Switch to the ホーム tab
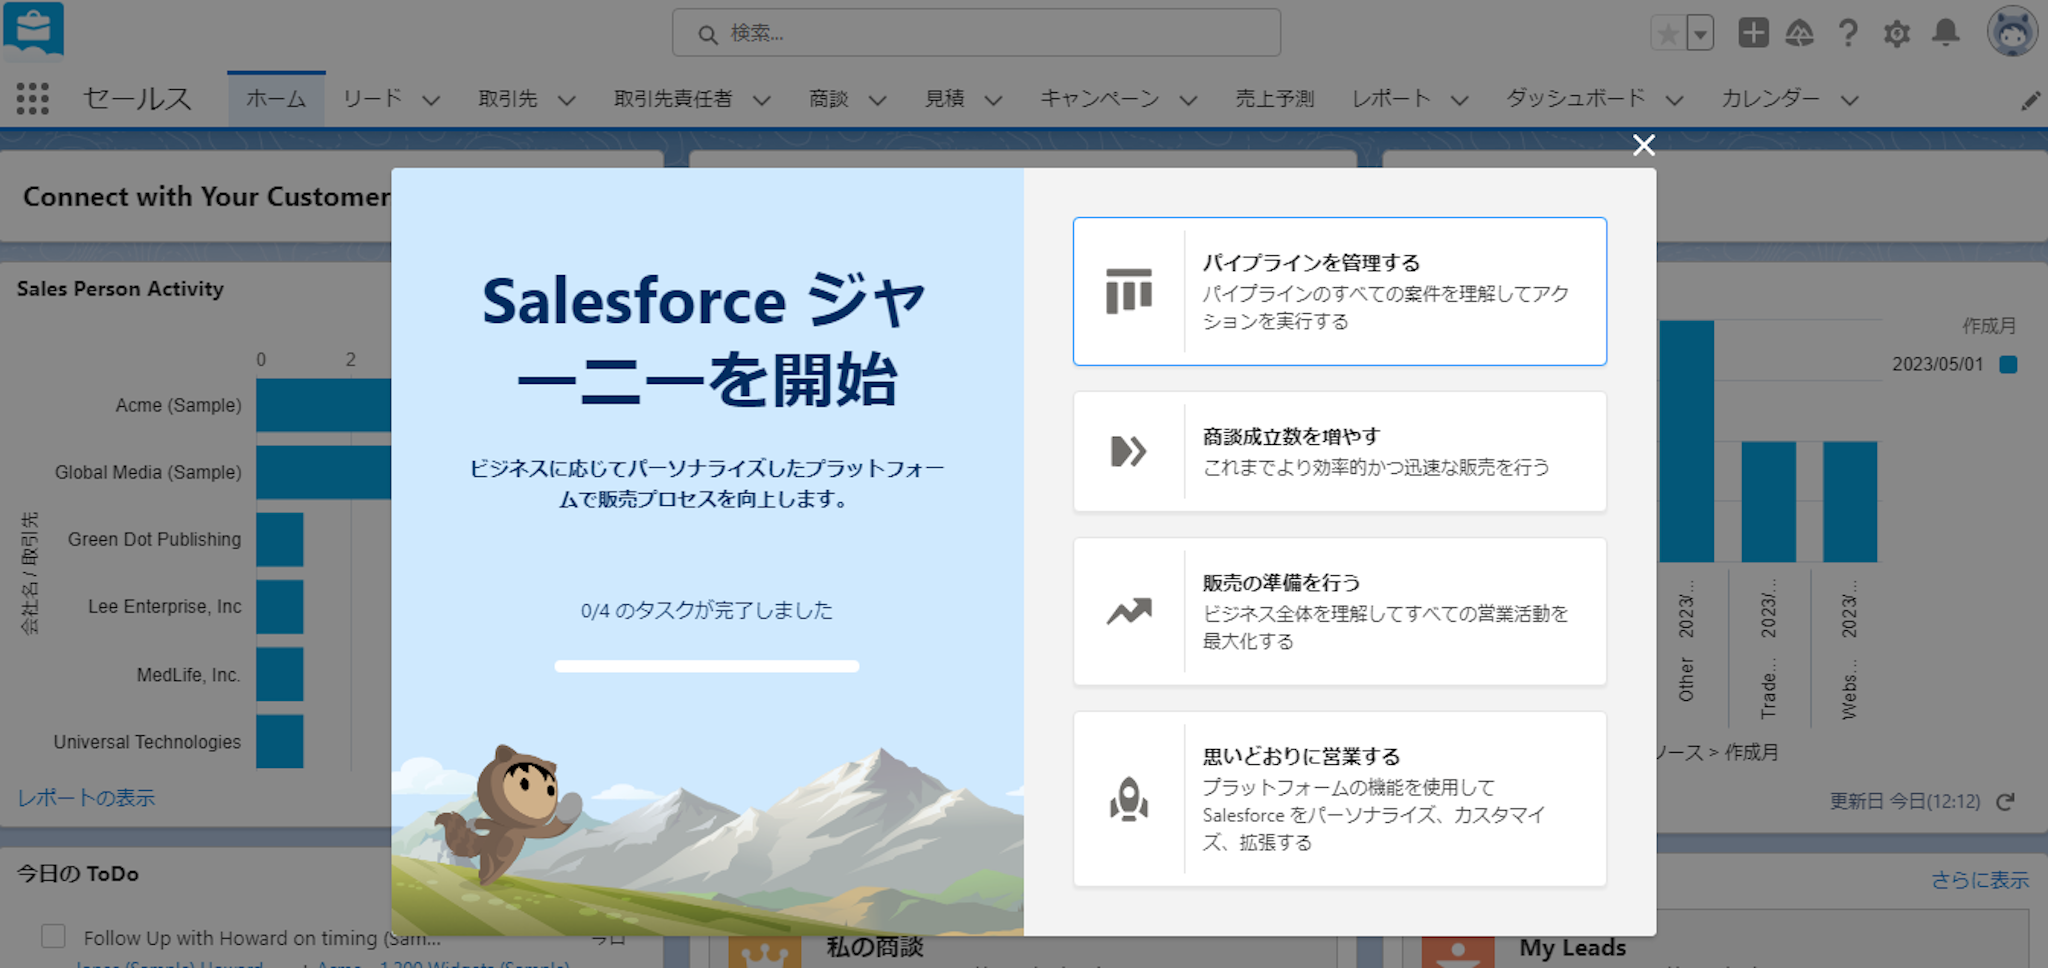This screenshot has width=2048, height=968. (276, 99)
